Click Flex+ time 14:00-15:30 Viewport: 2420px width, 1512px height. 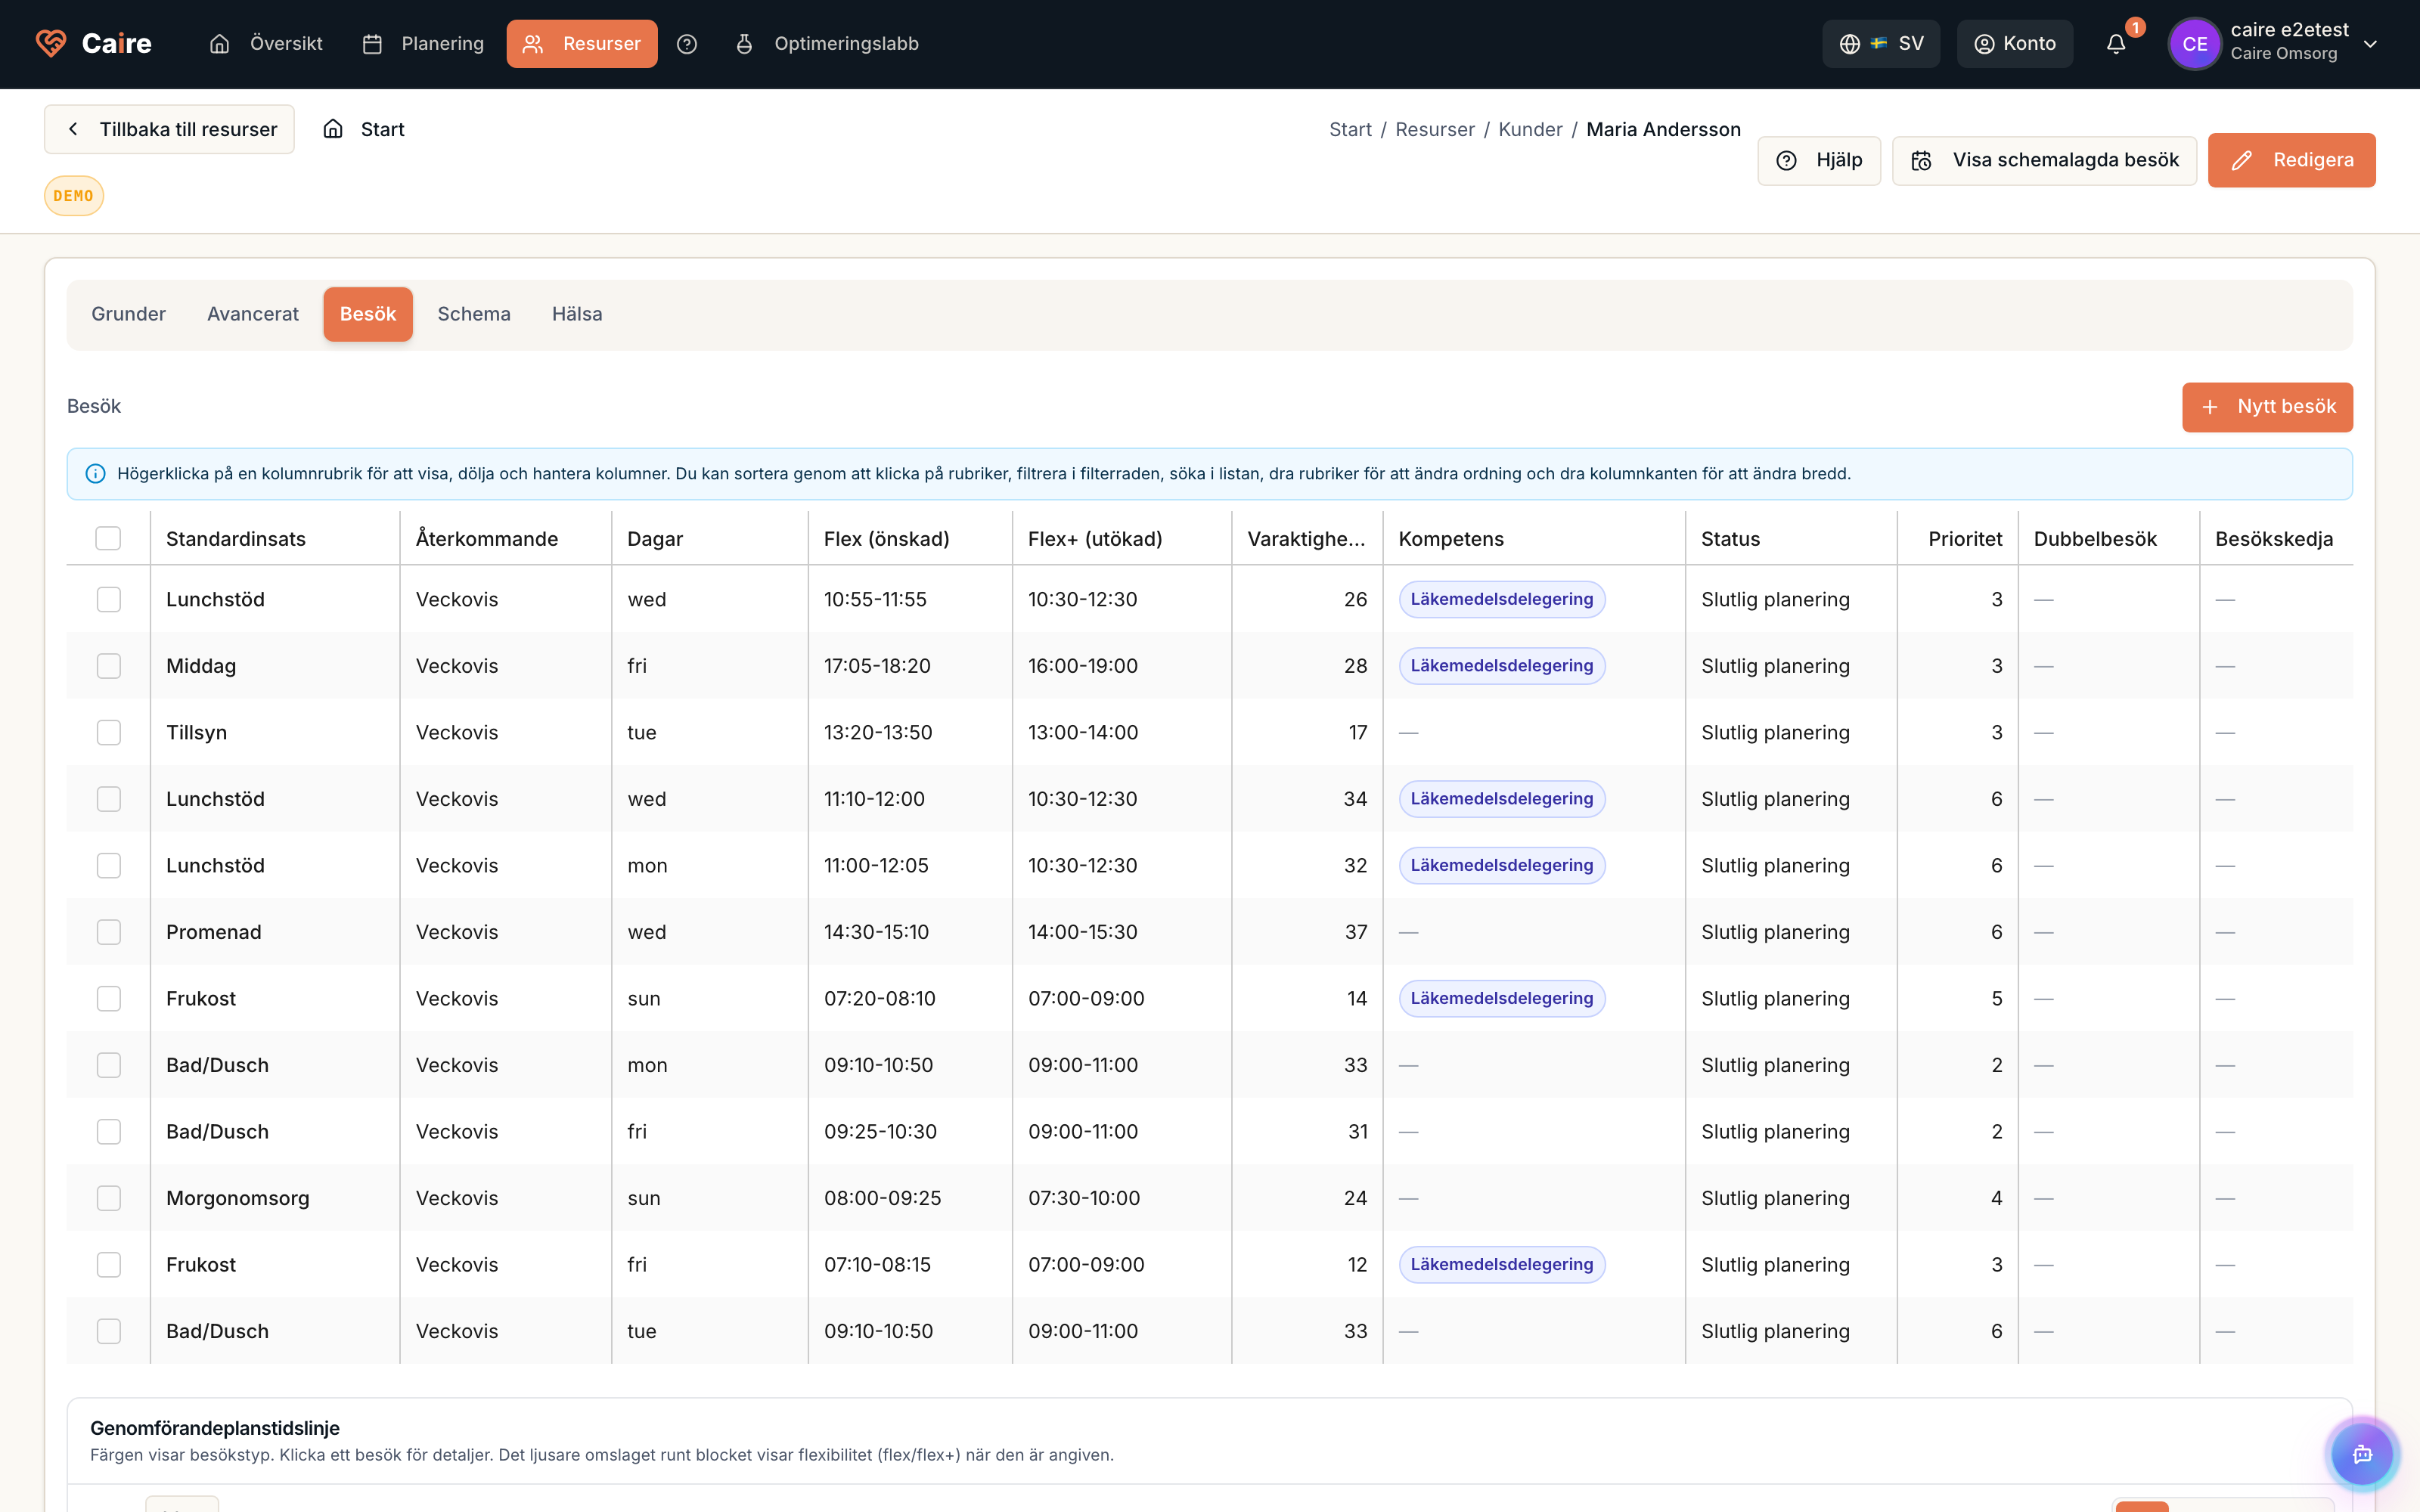1083,932
